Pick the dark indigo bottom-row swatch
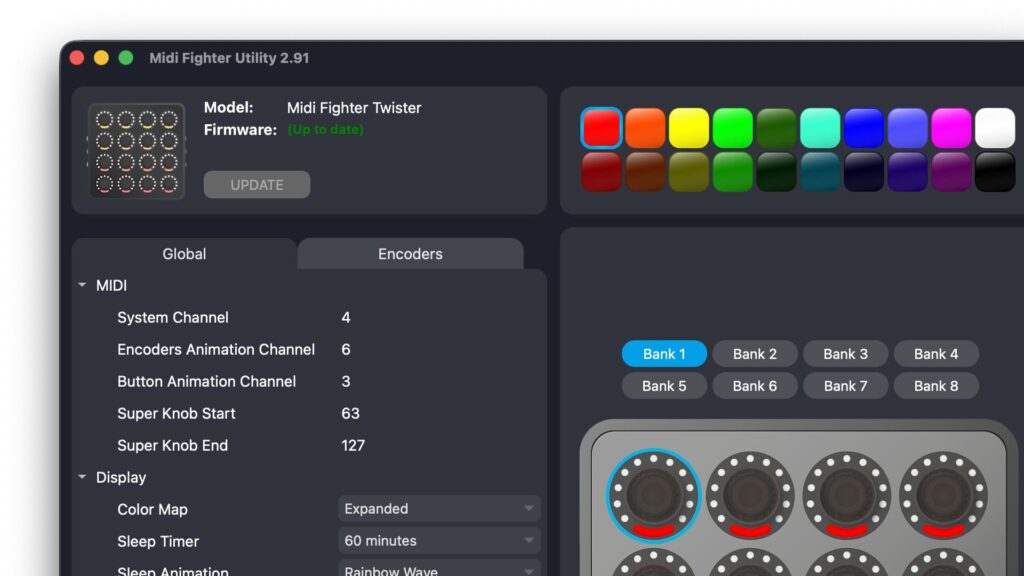 click(x=908, y=172)
